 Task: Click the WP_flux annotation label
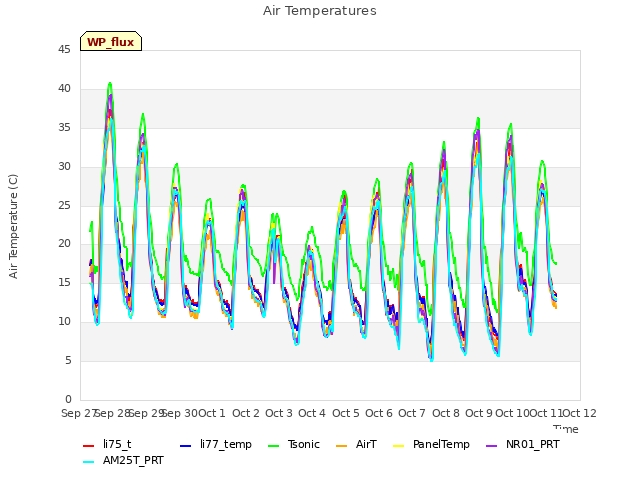(x=111, y=41)
